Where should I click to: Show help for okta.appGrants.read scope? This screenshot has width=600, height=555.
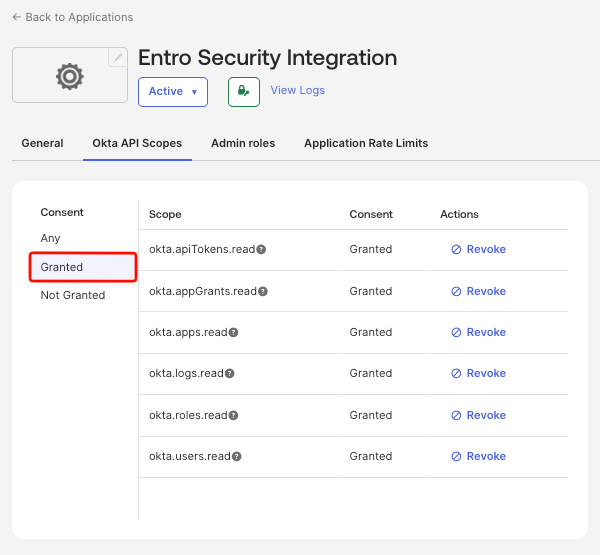263,292
